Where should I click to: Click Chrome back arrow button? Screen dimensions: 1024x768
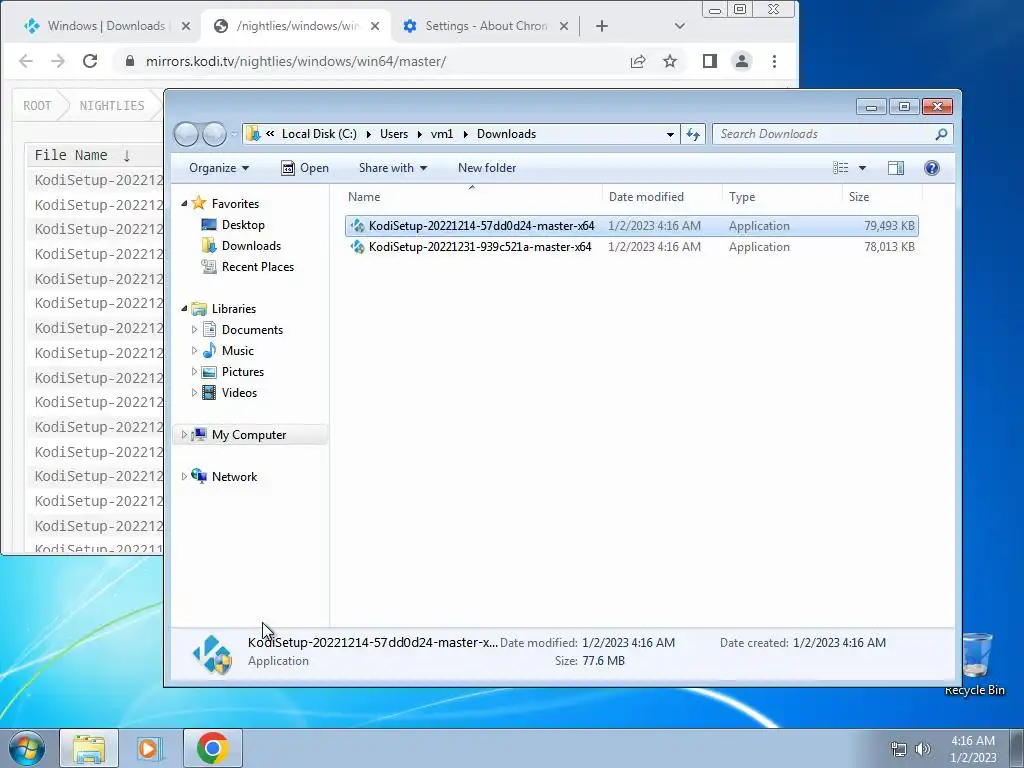[26, 61]
